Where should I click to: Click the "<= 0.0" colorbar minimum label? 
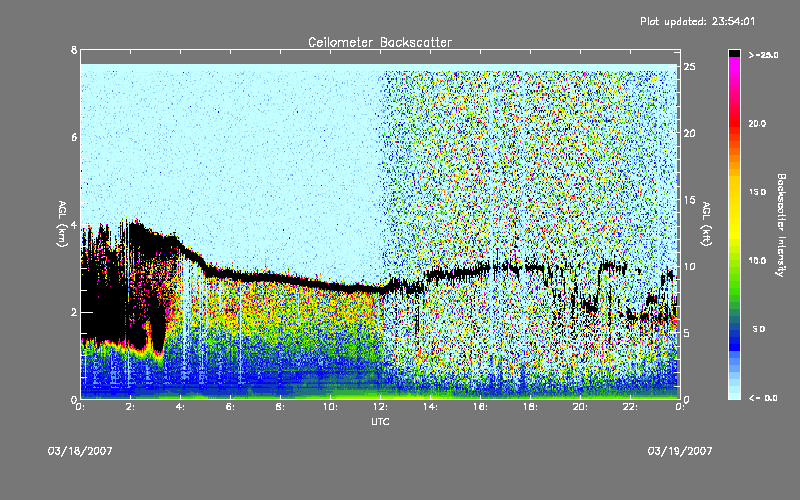763,398
